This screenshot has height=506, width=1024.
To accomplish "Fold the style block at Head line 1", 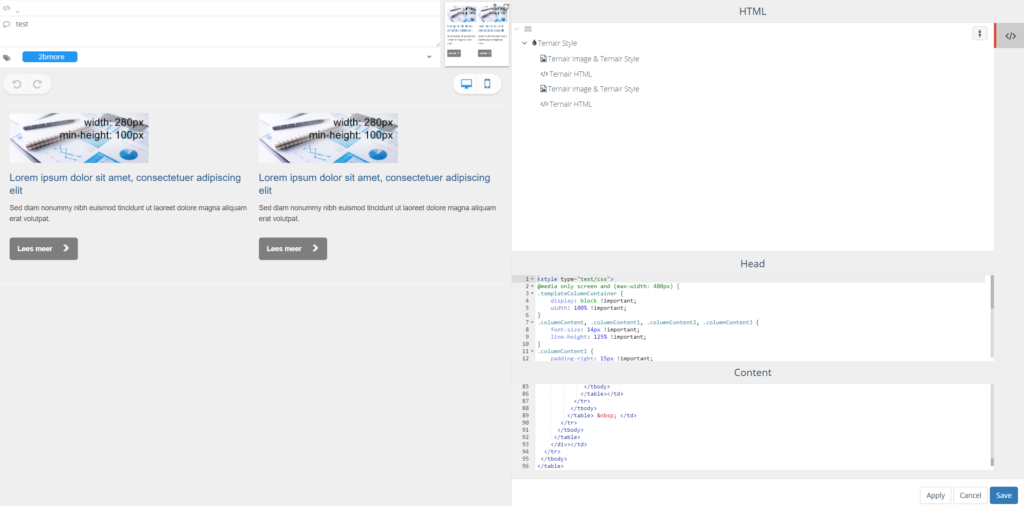I will (x=533, y=279).
